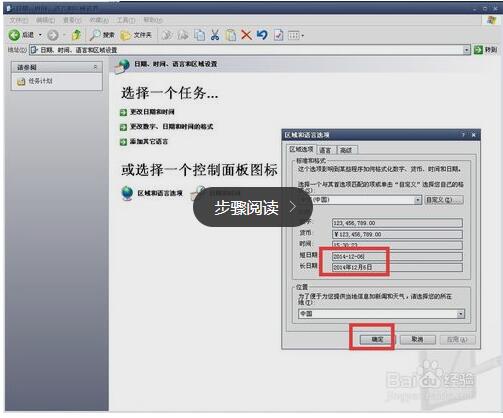Open the 工具 menu
The width and height of the screenshot is (503, 418).
[x=126, y=20]
